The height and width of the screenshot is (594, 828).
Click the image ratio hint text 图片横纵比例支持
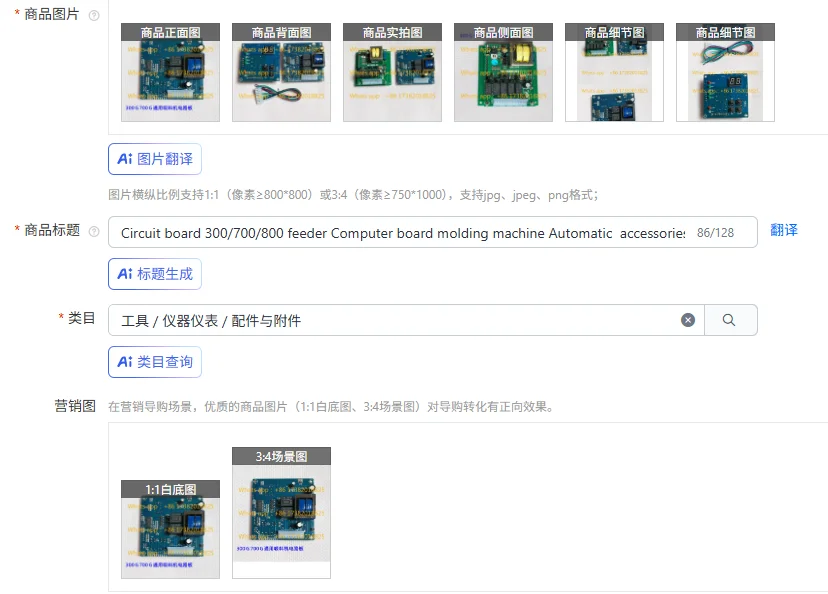point(353,195)
